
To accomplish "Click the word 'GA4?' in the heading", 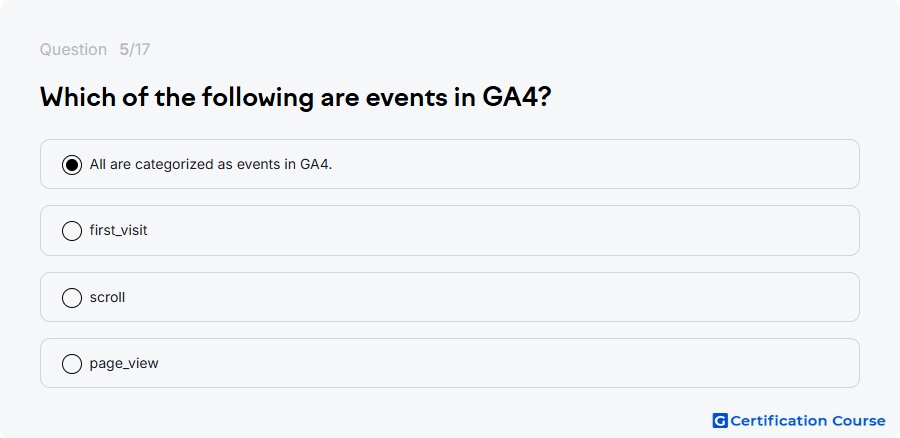I will (517, 98).
